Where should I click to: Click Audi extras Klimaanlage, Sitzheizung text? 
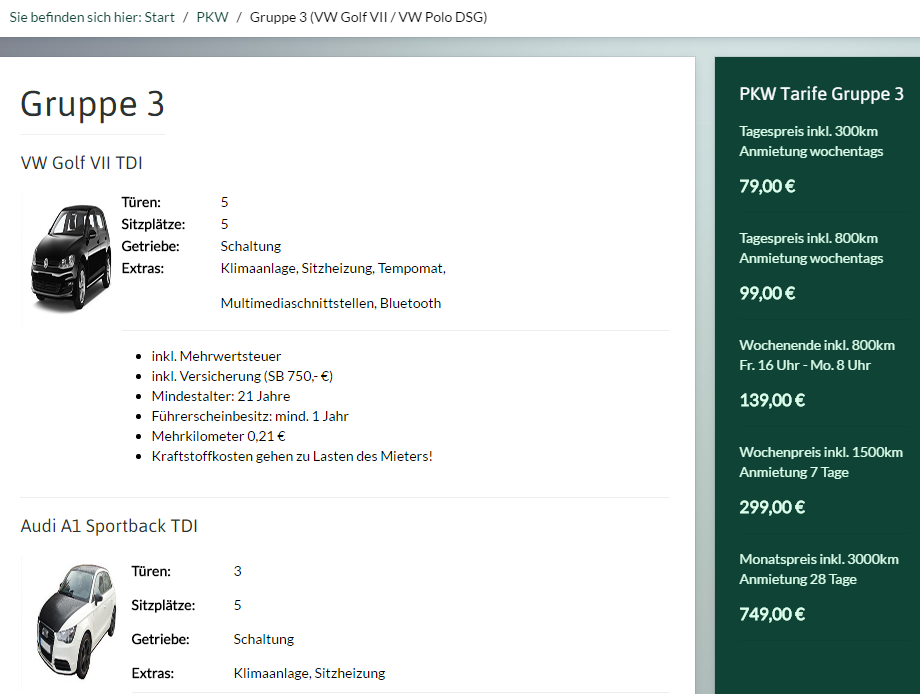point(309,673)
